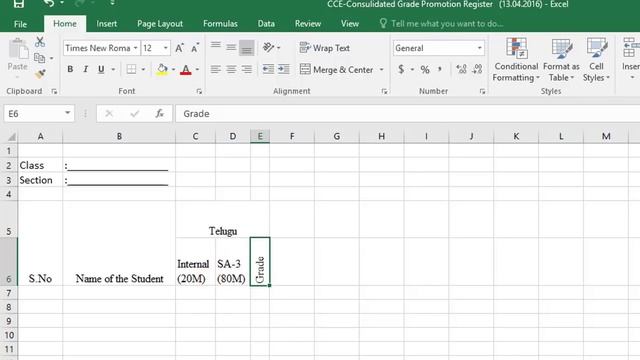This screenshot has width=640, height=360.
Task: Increase decimal places
Action: pyautogui.click(x=461, y=69)
